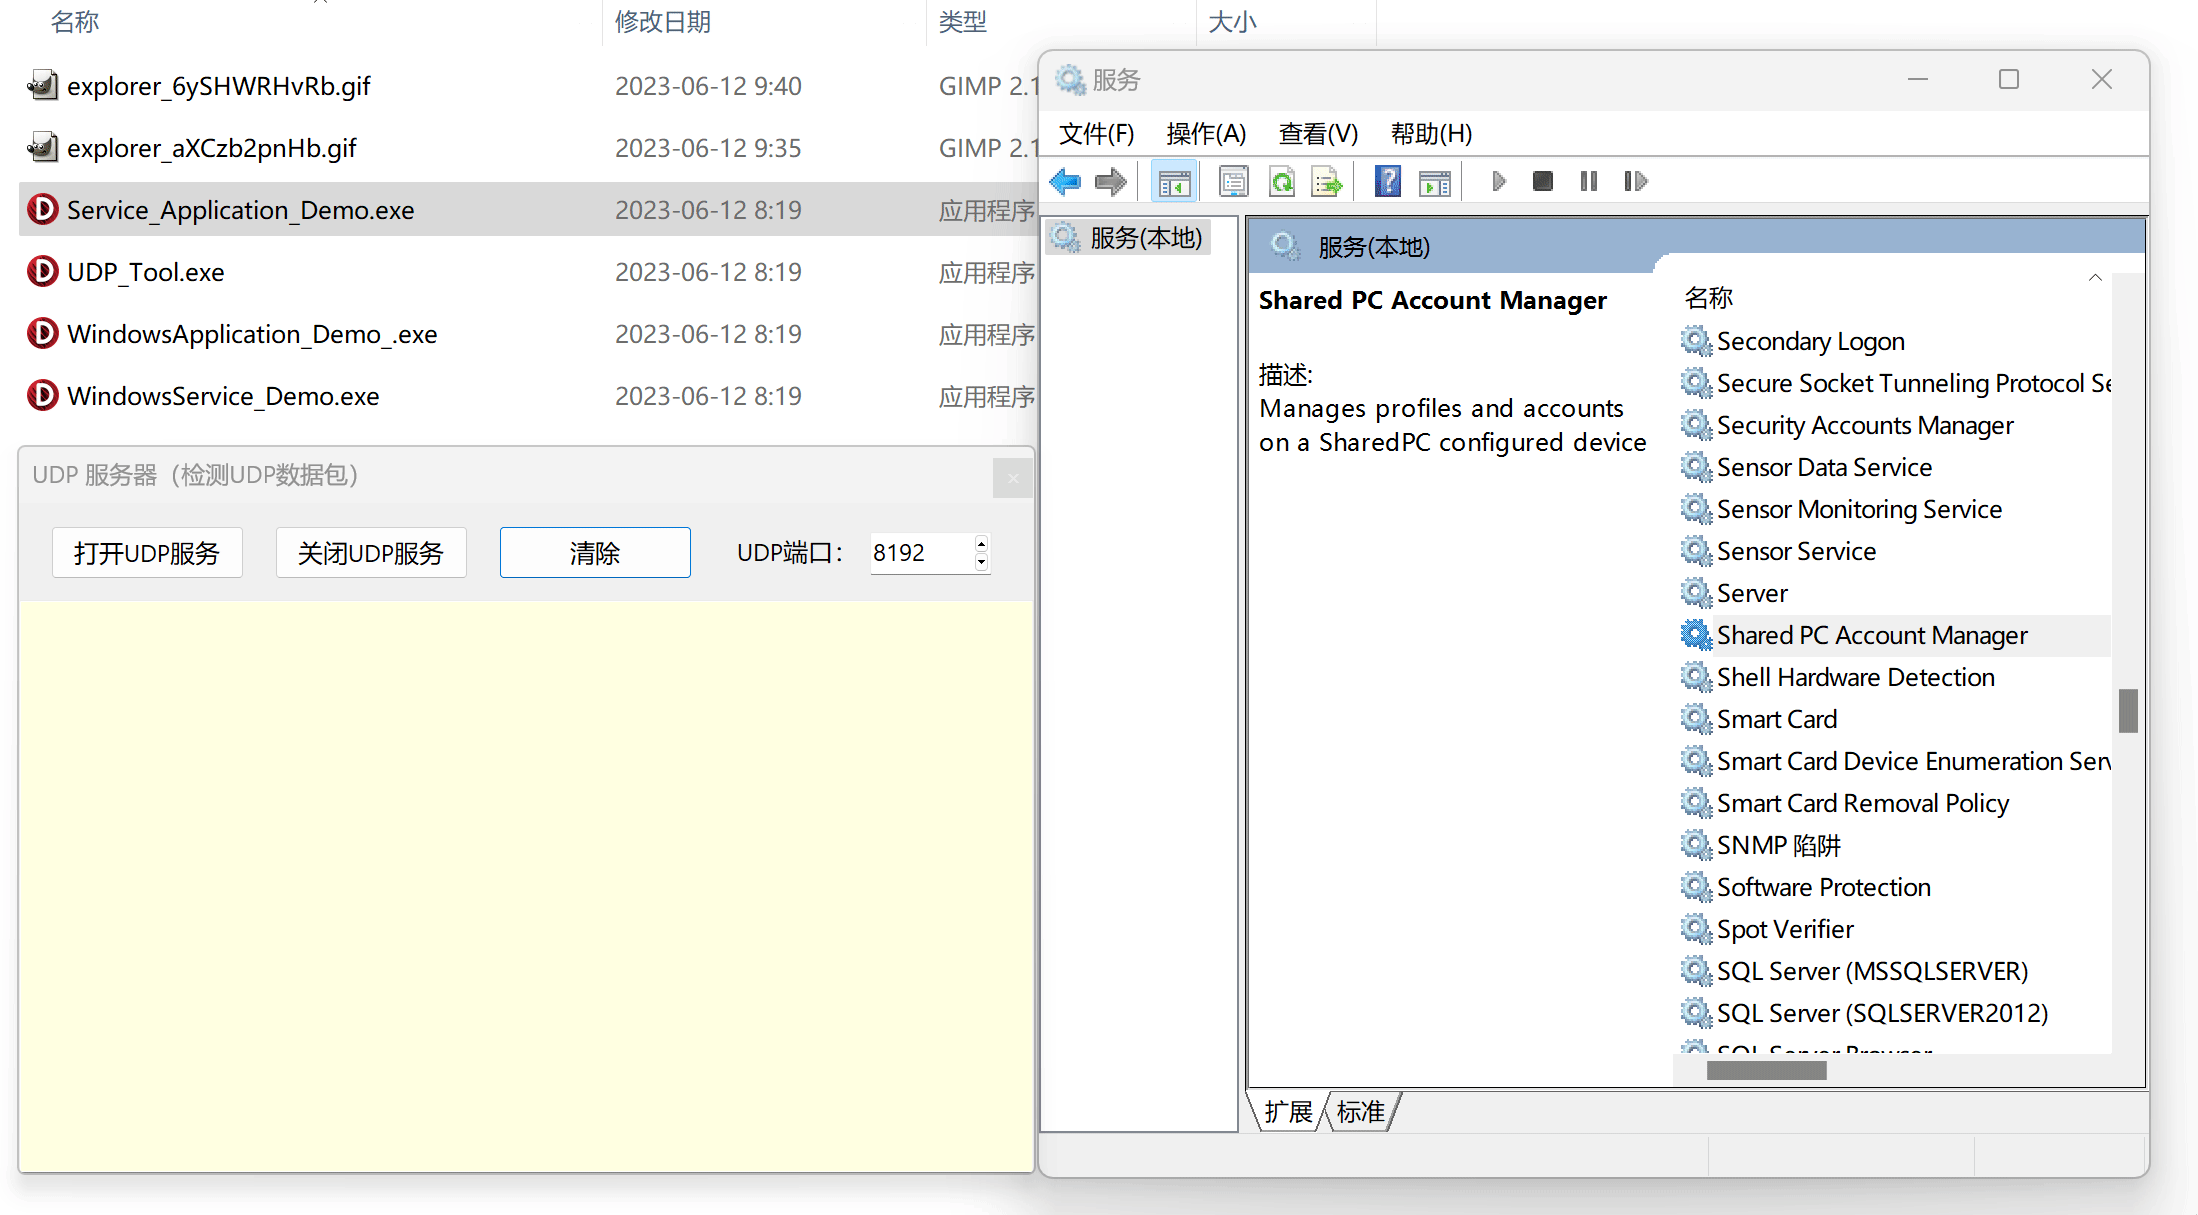Click the sort chevron above service names

(x=2095, y=278)
